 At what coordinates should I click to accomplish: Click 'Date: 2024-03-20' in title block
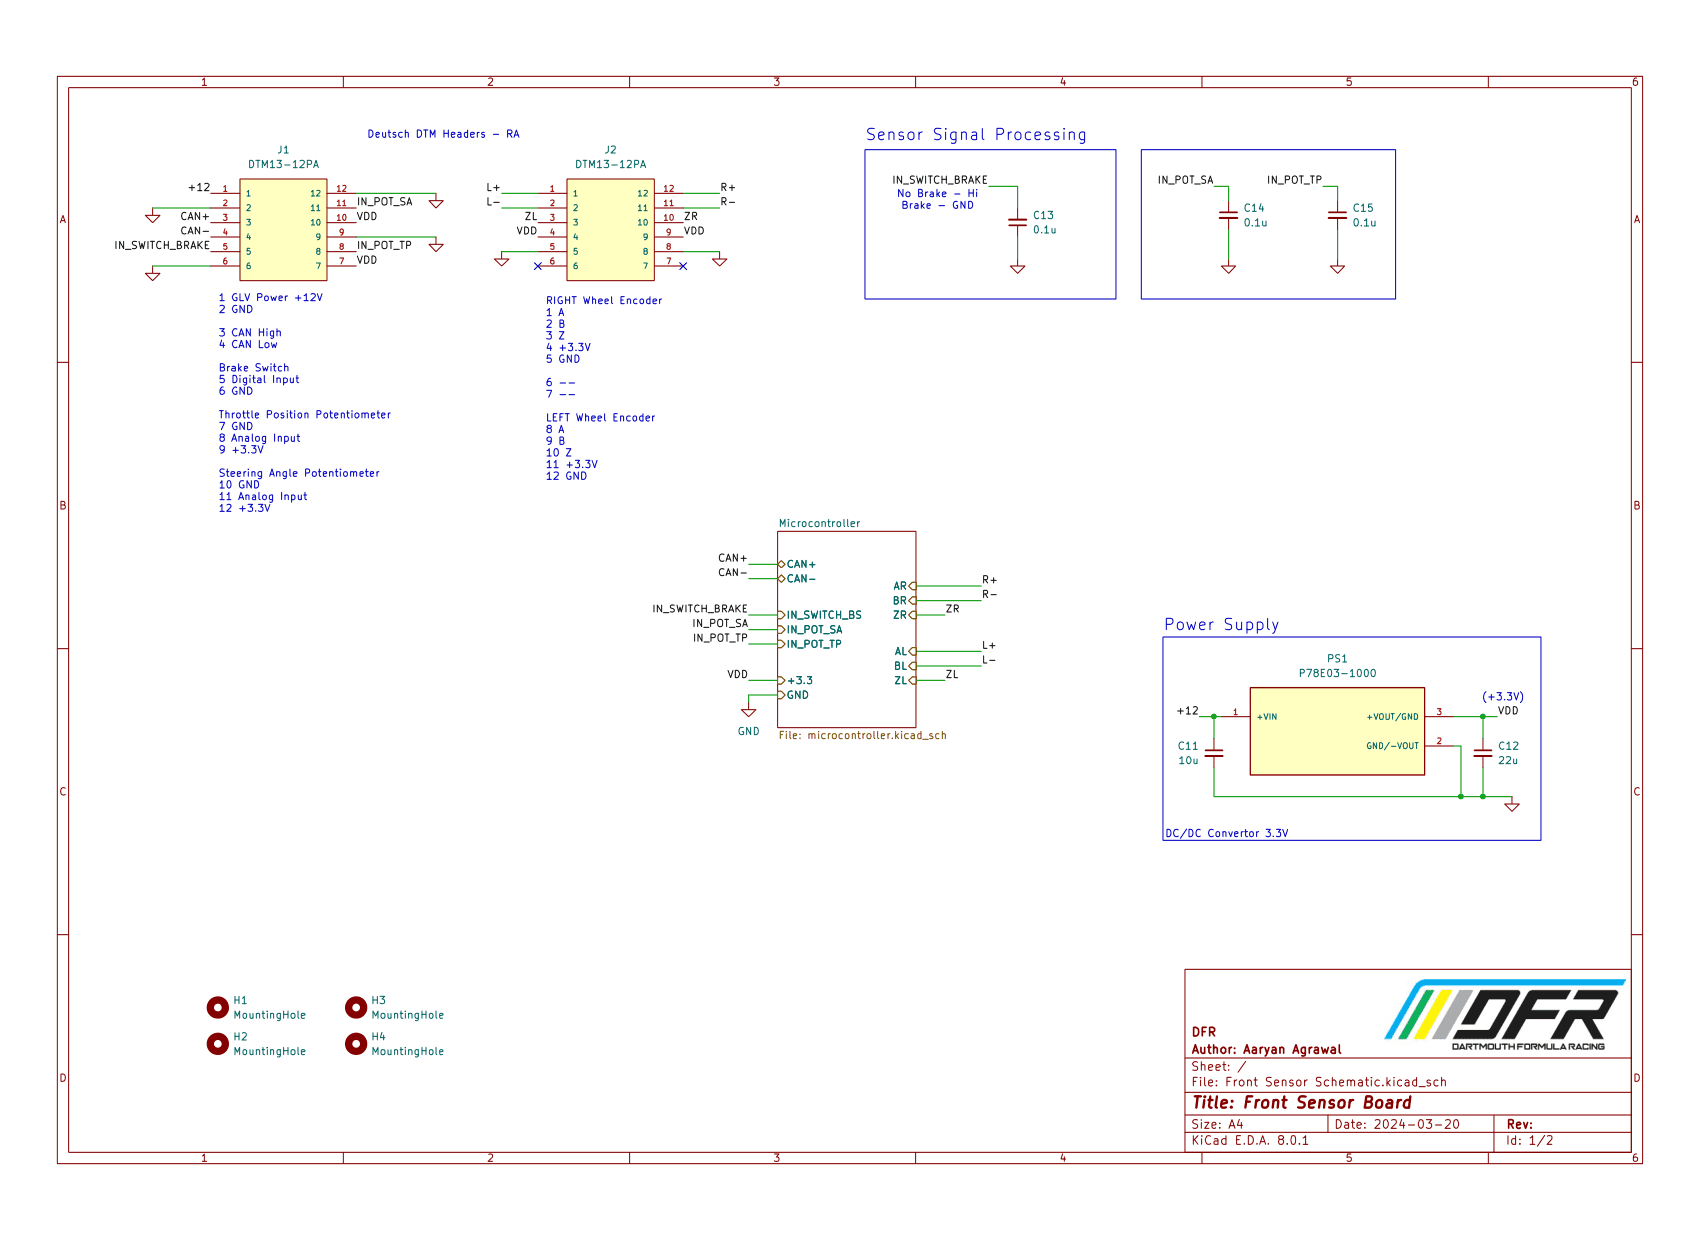pyautogui.click(x=1397, y=1124)
